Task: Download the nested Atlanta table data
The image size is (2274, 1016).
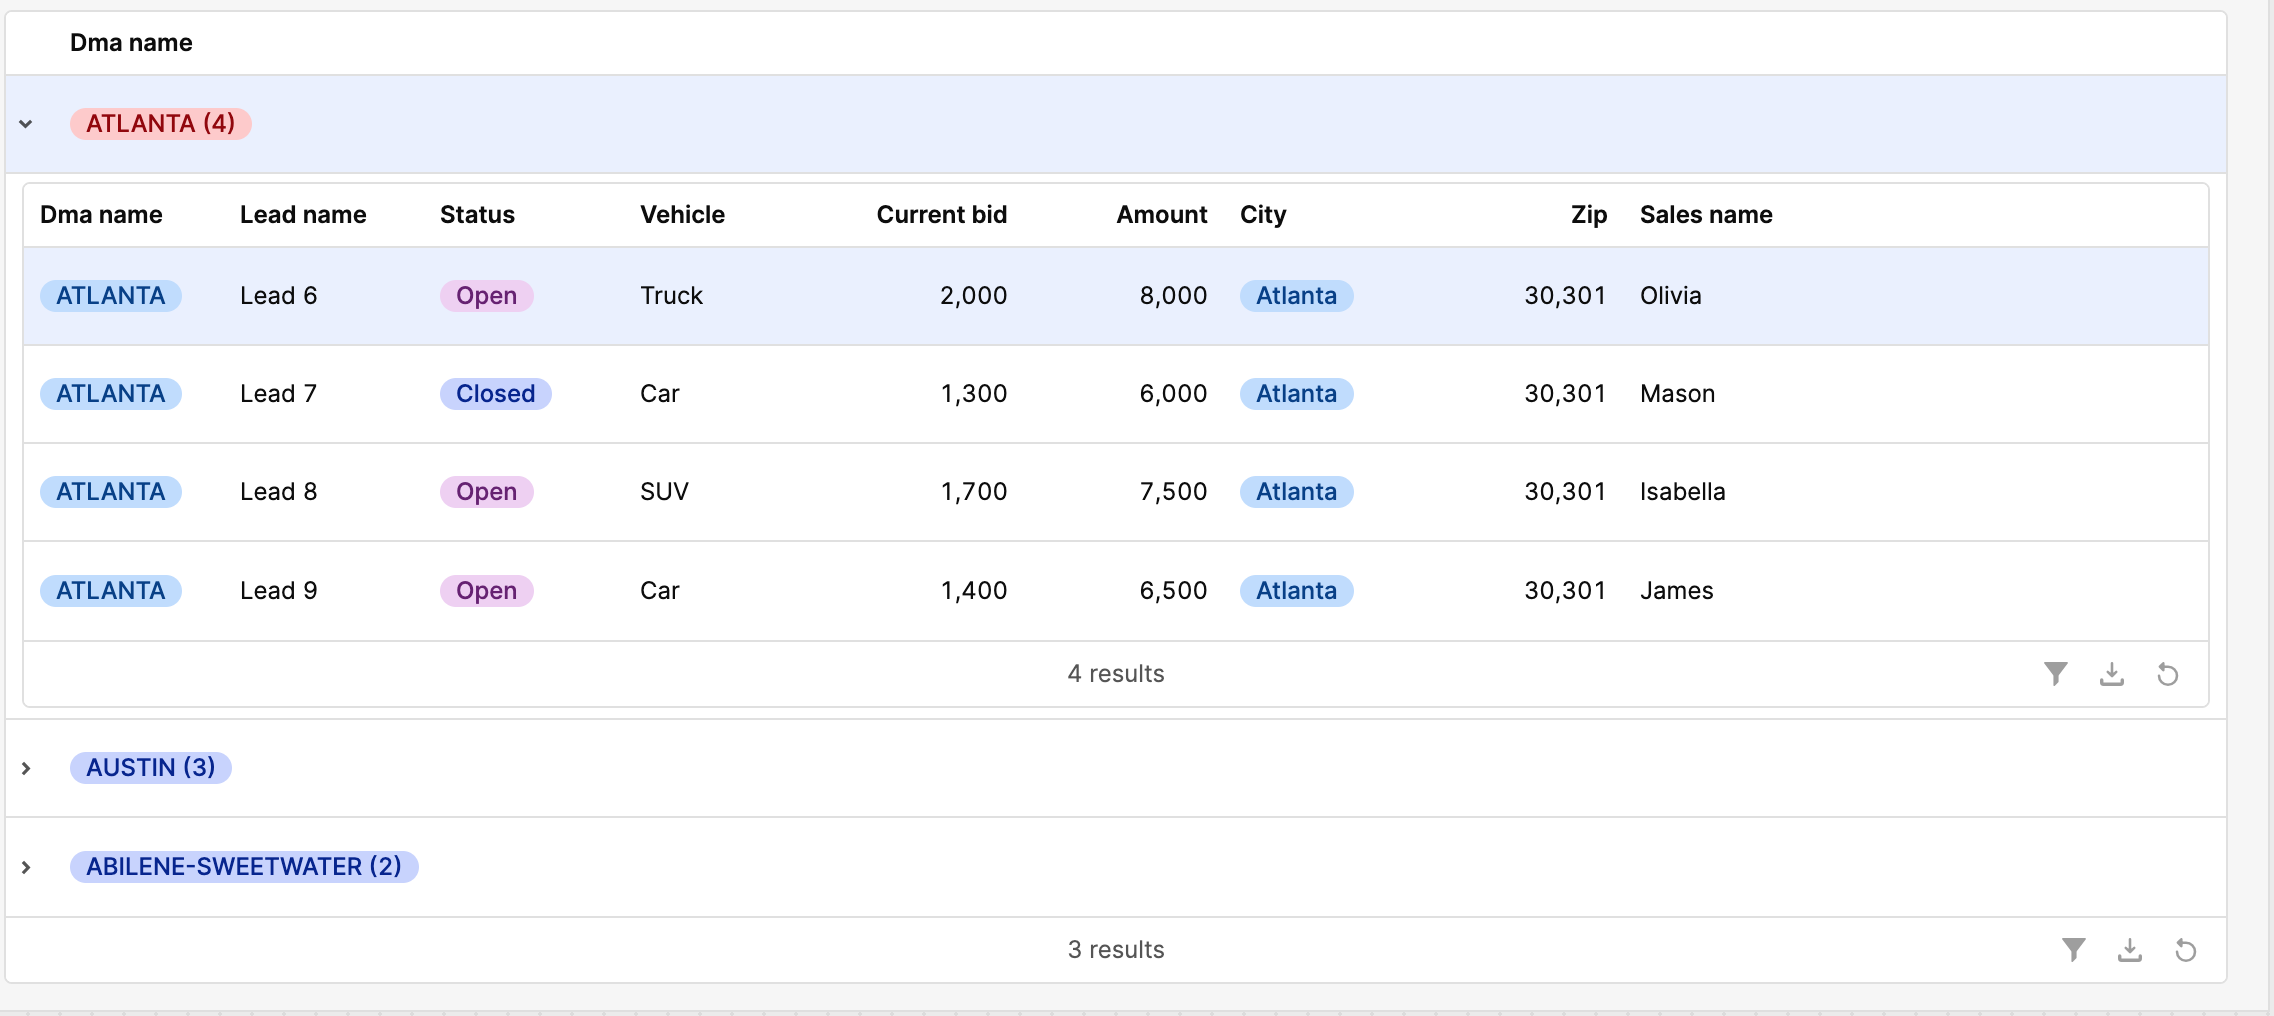Action: pyautogui.click(x=2111, y=674)
